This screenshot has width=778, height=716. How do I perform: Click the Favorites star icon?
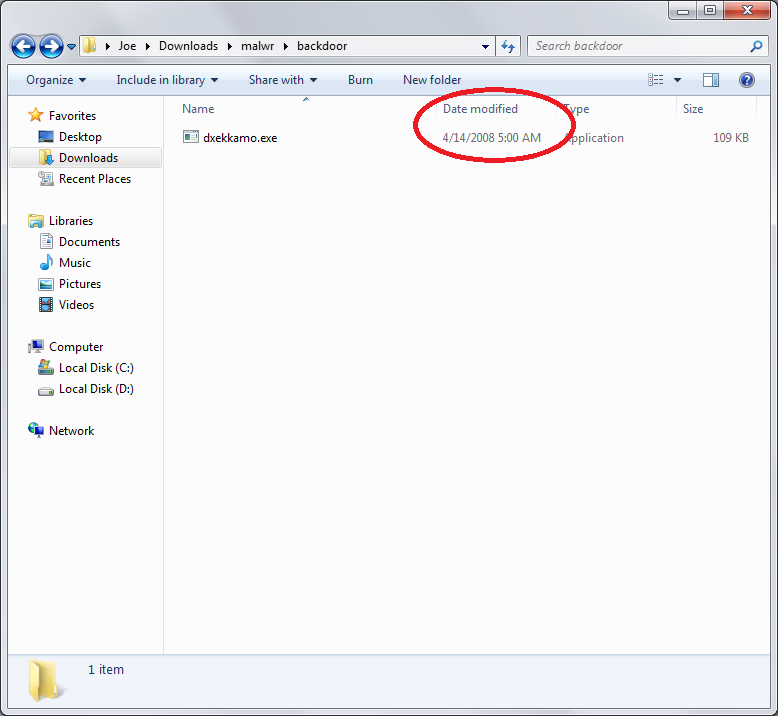pos(36,115)
